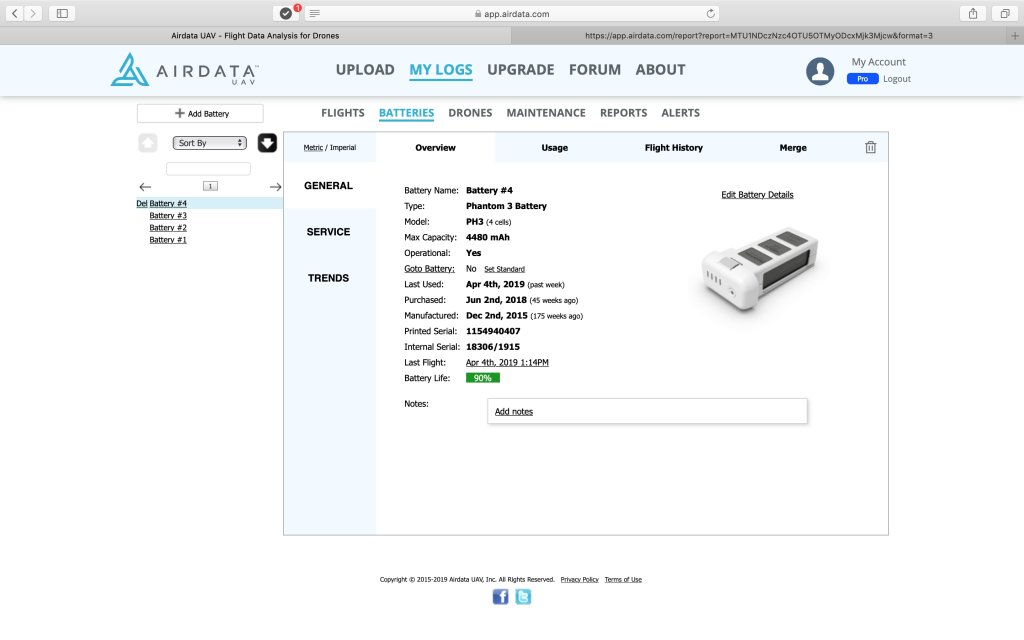Open MY LOGS in the main navigation

pyautogui.click(x=441, y=70)
